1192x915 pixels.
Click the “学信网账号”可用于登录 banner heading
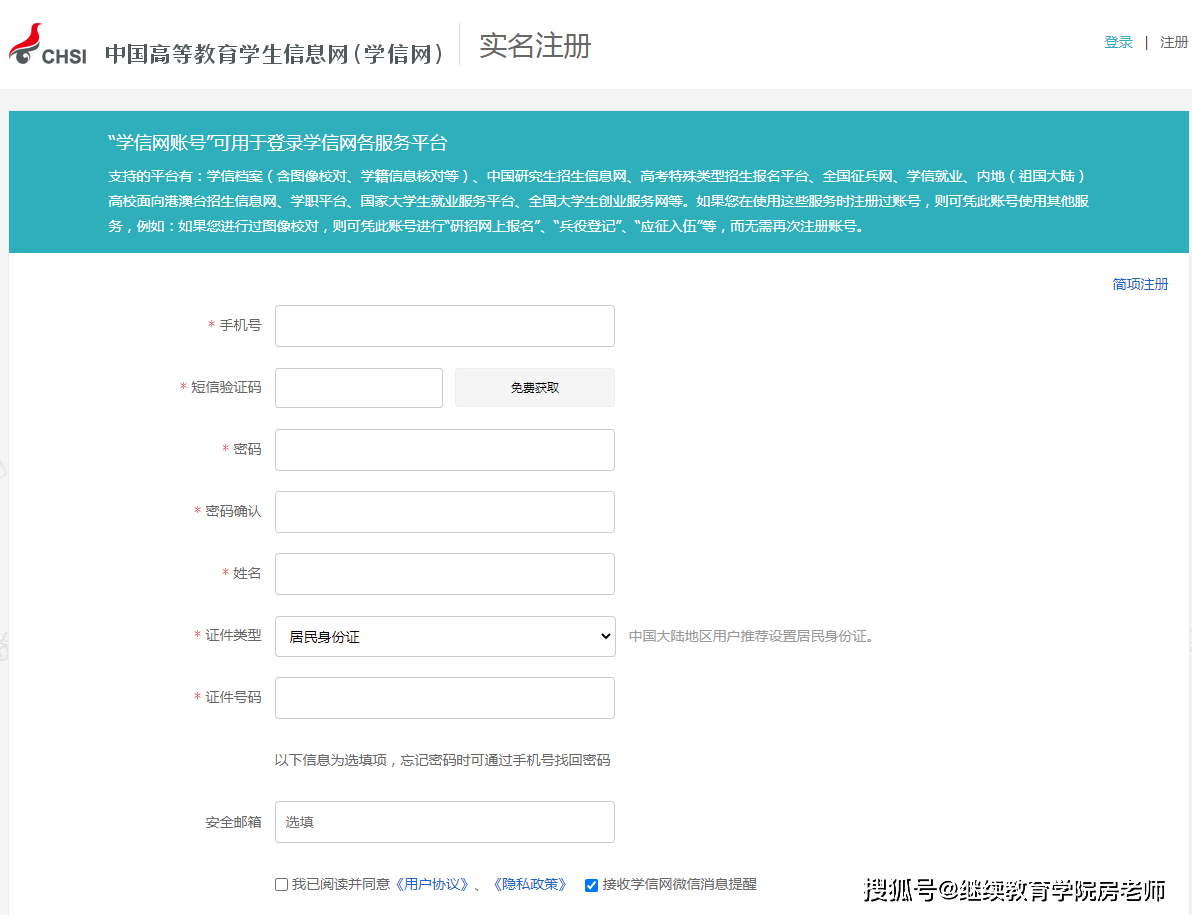click(277, 143)
